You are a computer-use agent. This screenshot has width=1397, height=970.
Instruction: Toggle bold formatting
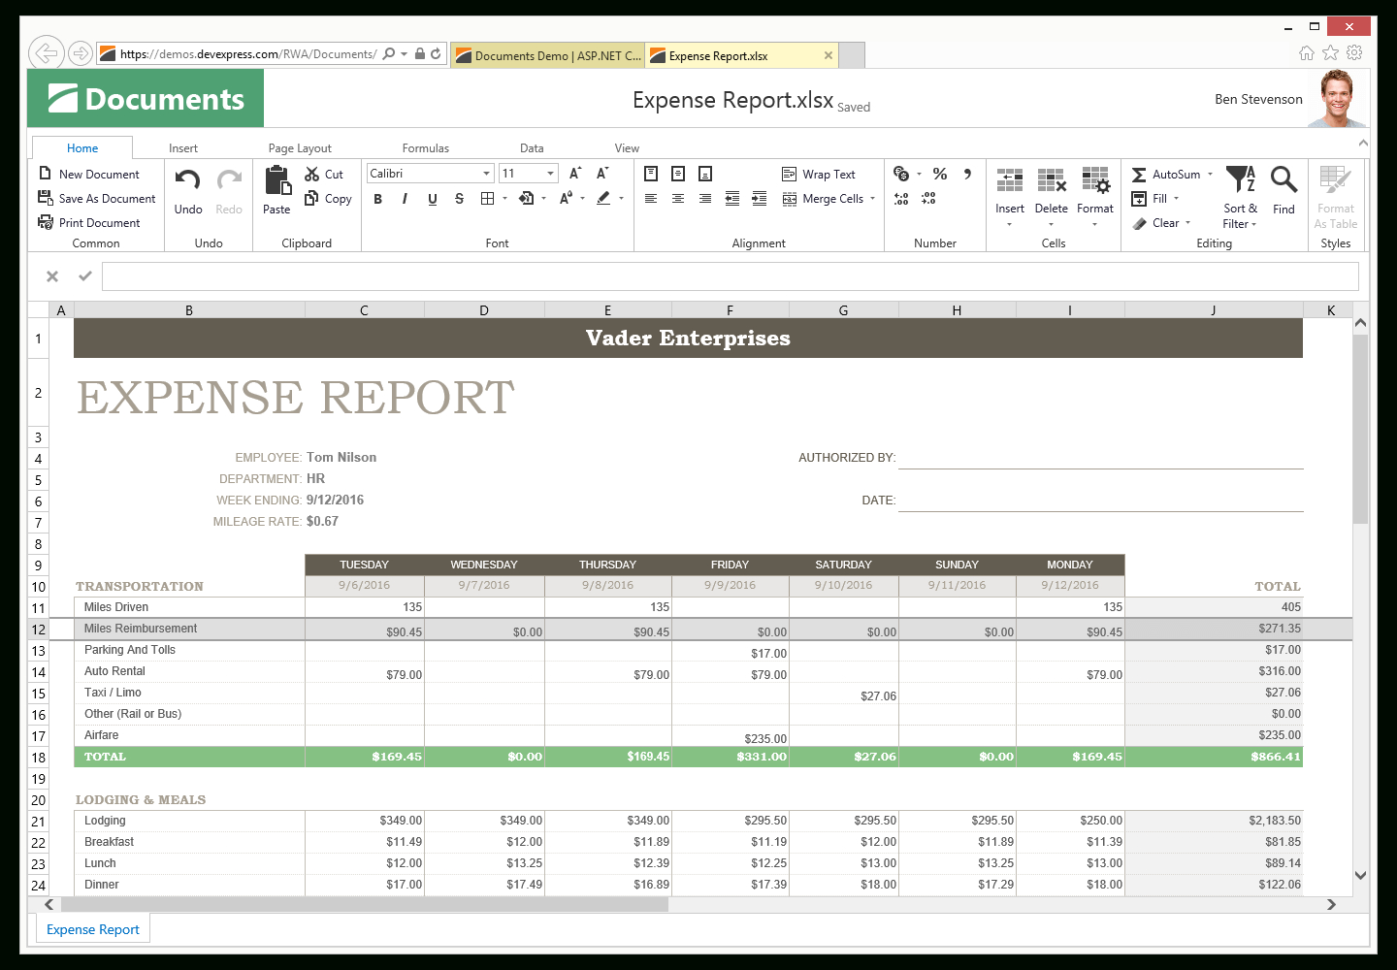(377, 198)
